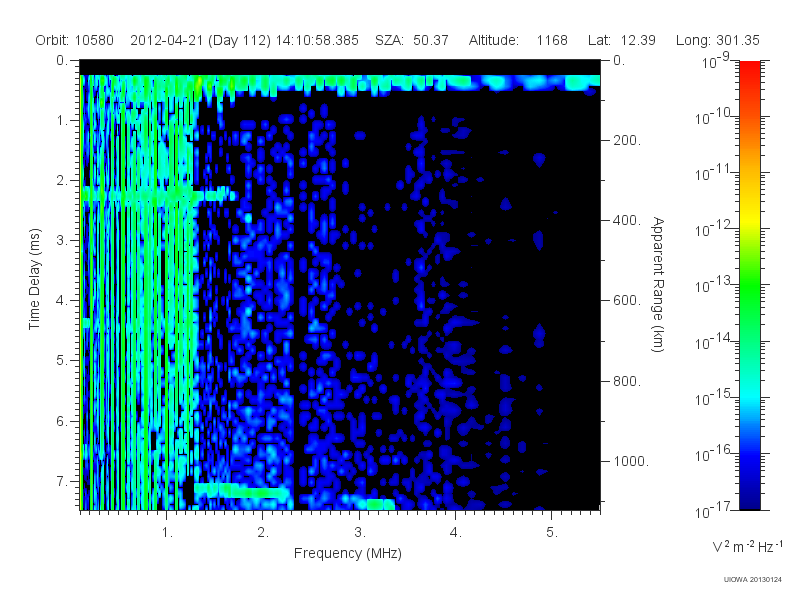Viewport: 800px width, 600px height.
Task: Click the 200. tick on Apparent Range axis
Action: (627, 140)
